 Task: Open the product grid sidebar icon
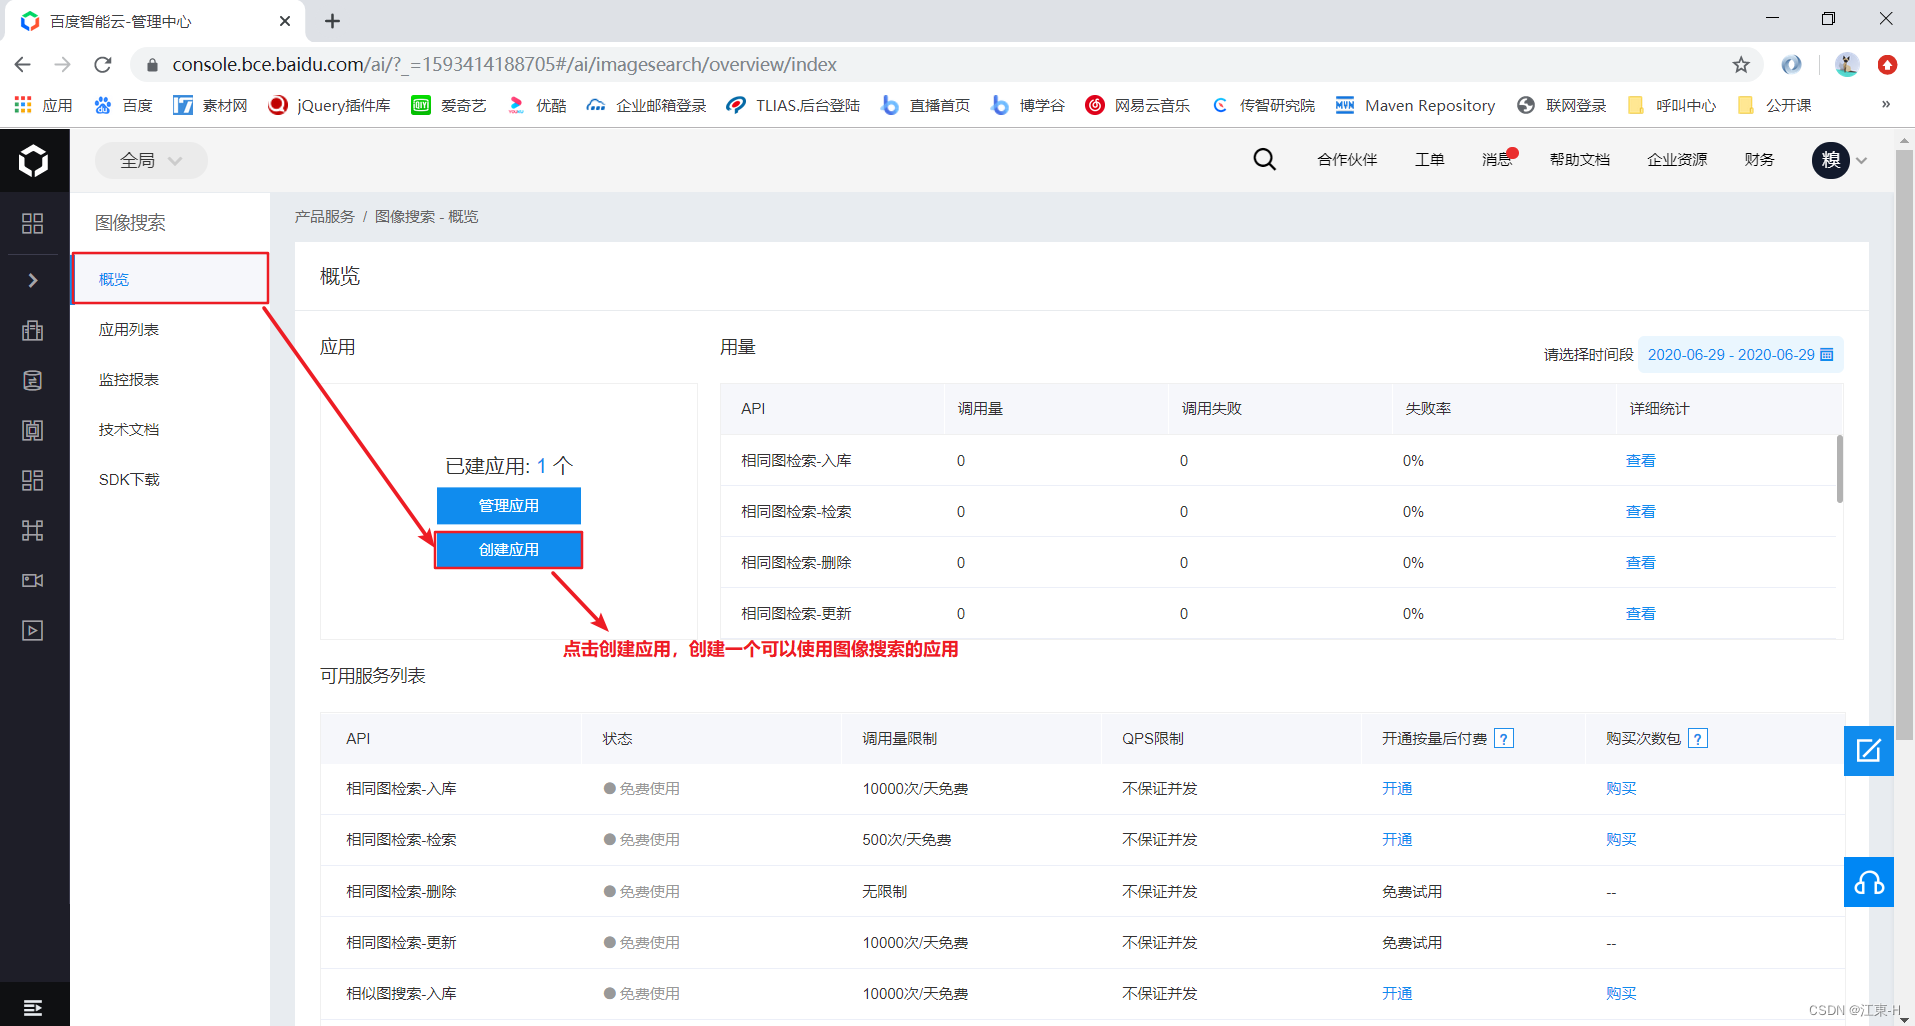click(x=33, y=223)
